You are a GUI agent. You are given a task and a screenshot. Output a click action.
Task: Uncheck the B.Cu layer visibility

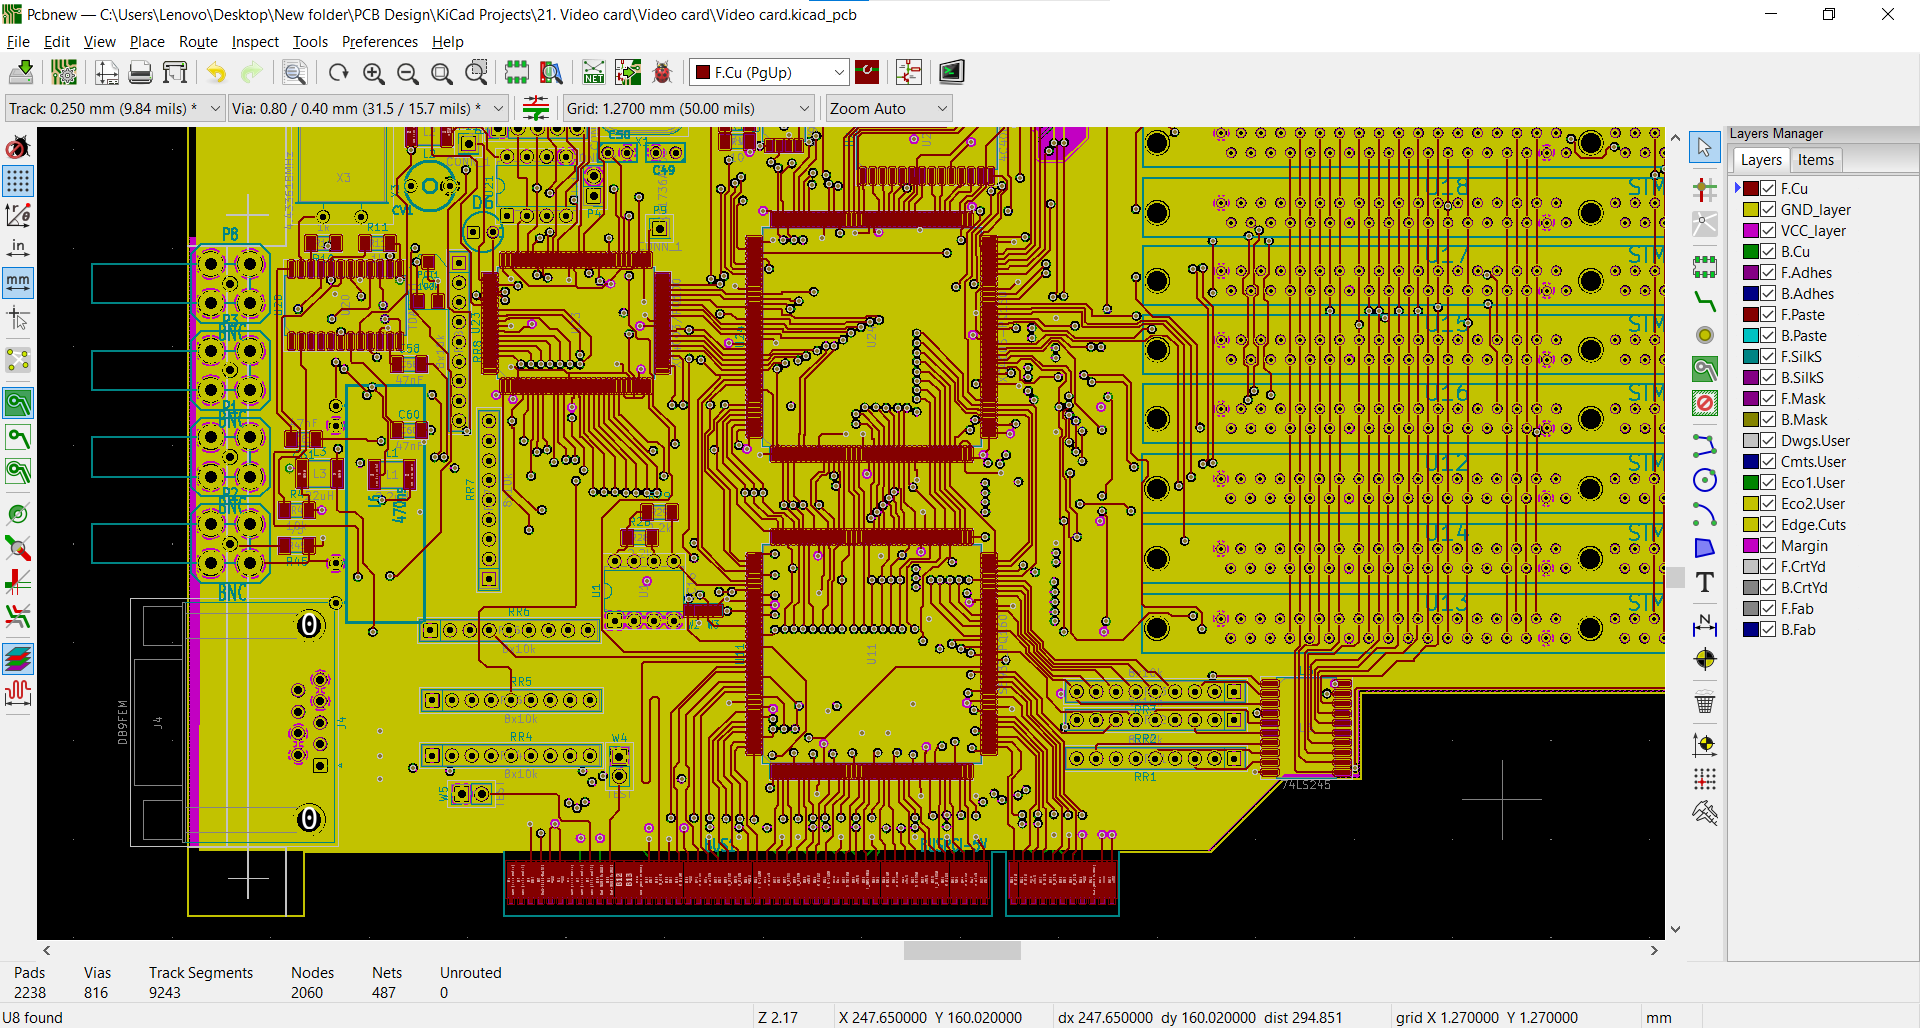(1768, 252)
